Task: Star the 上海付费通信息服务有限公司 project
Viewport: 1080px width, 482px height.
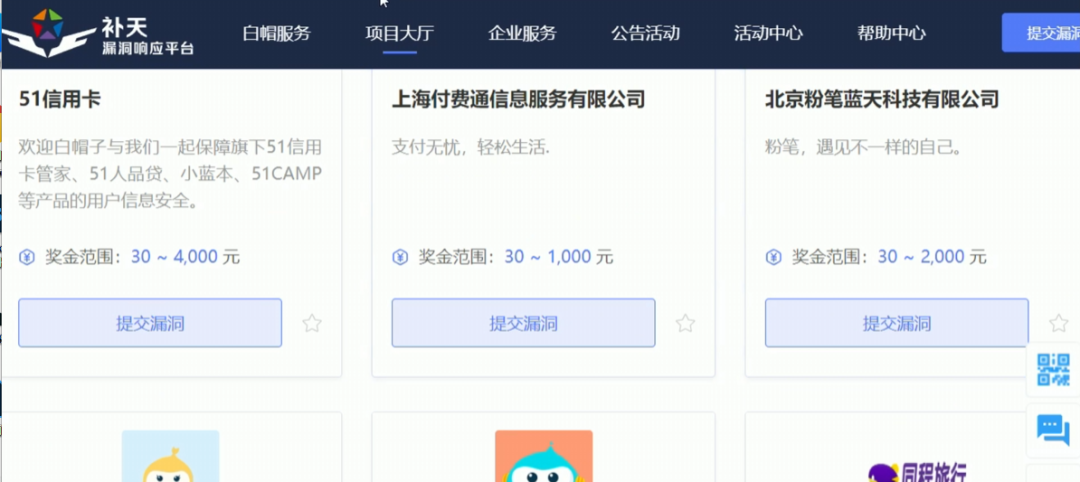Action: 685,323
